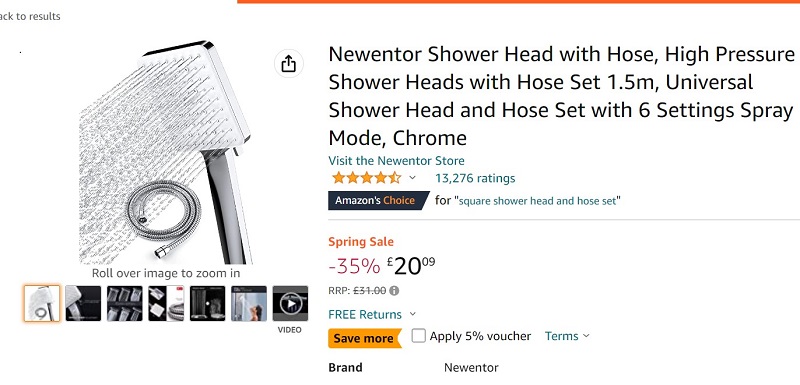Click the share icon beside product image
The width and height of the screenshot is (800, 385).
click(x=289, y=64)
